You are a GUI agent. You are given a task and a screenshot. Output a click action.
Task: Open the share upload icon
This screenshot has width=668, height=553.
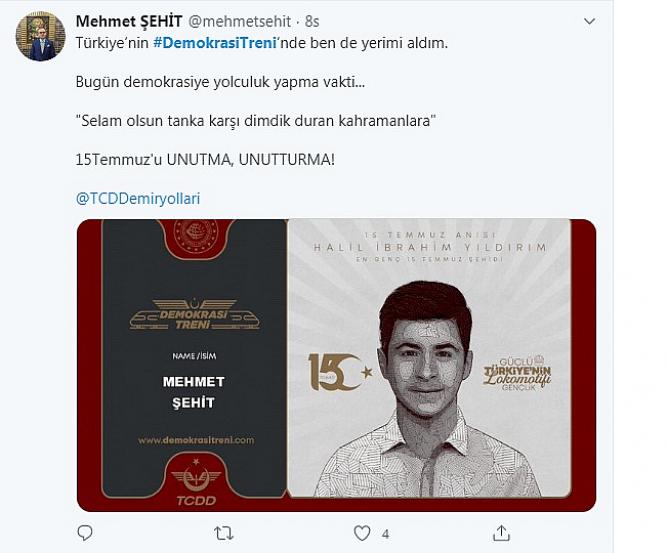coord(501,533)
